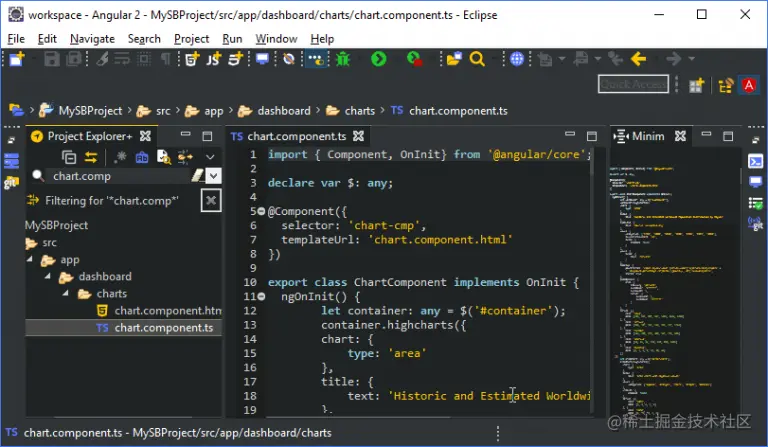Toggle the asterisk icon in Project Explorer toolbar

[120, 157]
